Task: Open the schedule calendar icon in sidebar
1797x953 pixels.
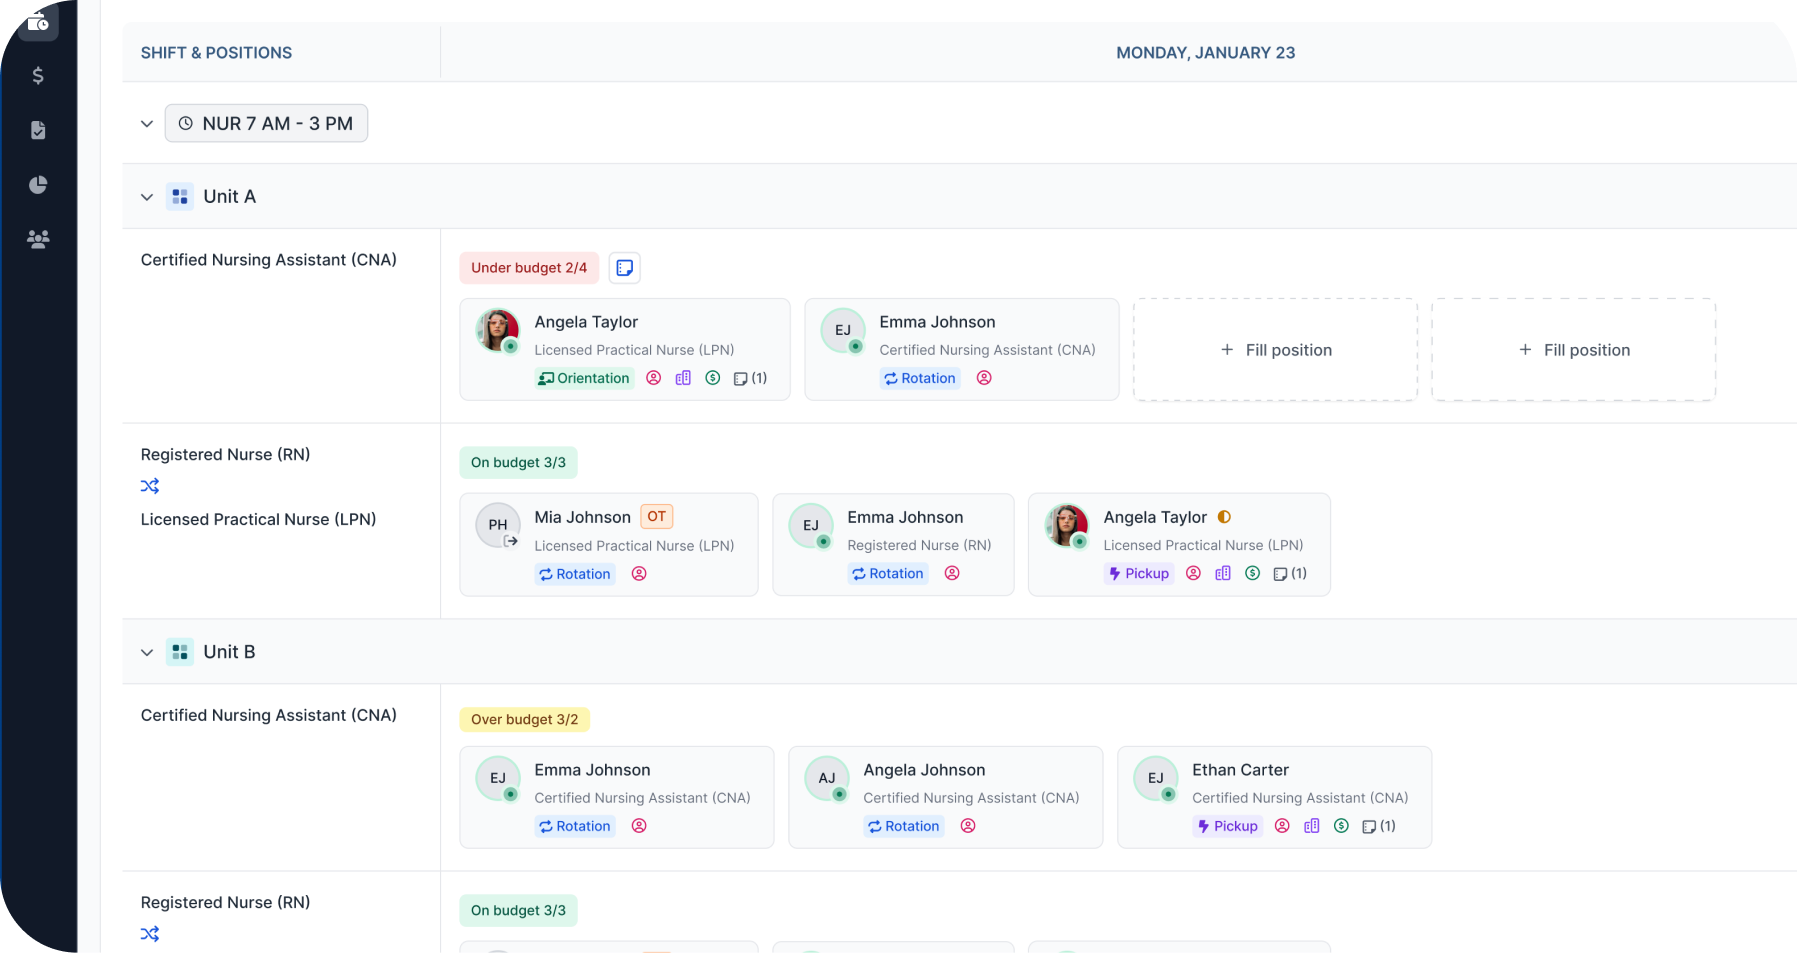Action: pos(38,22)
